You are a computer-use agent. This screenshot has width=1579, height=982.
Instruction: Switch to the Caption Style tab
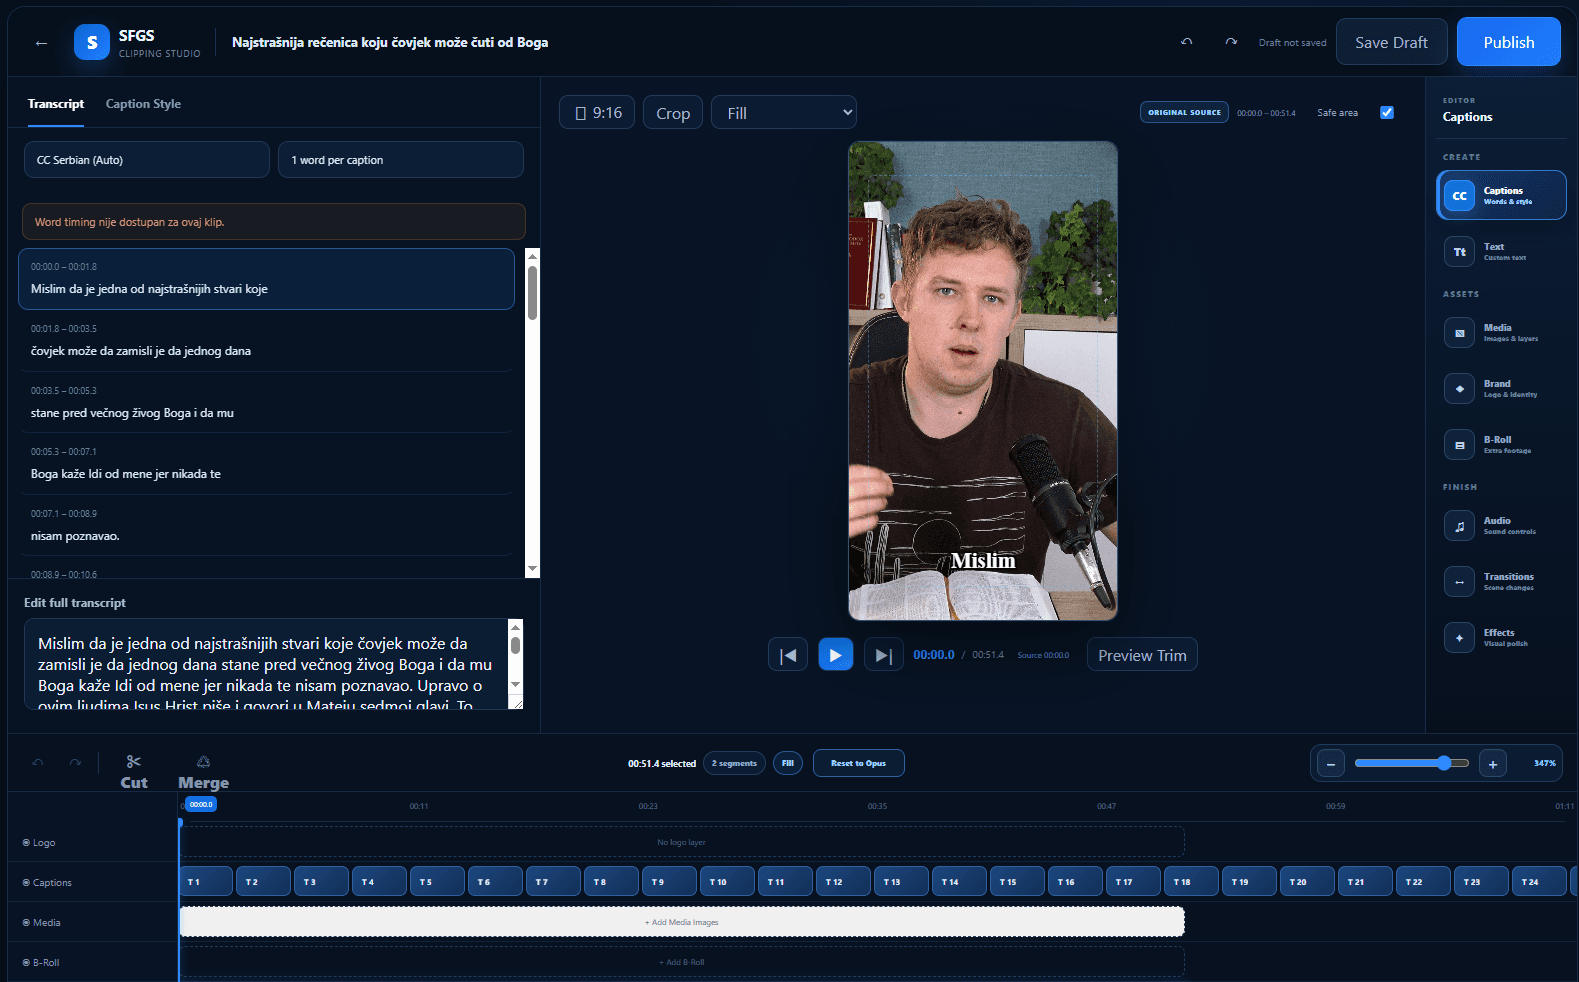(143, 104)
